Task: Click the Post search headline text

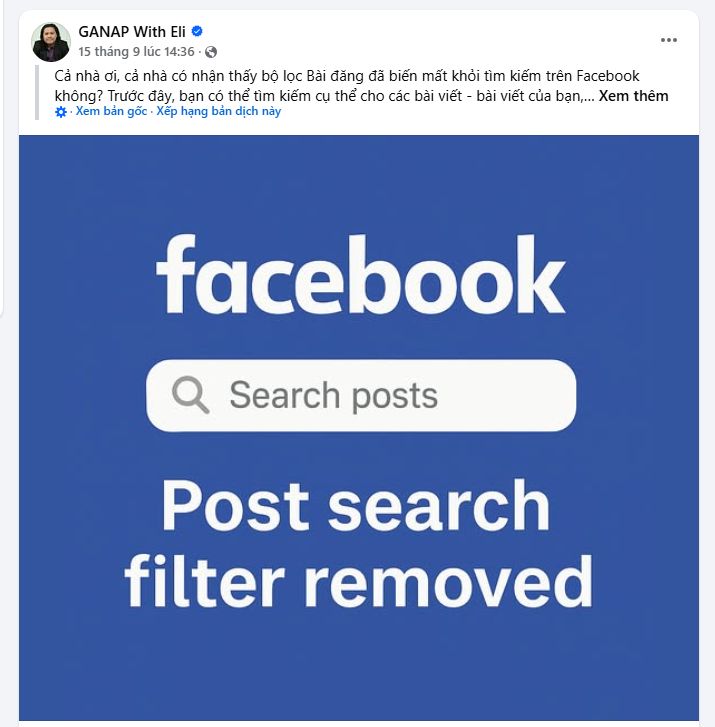Action: [356, 505]
